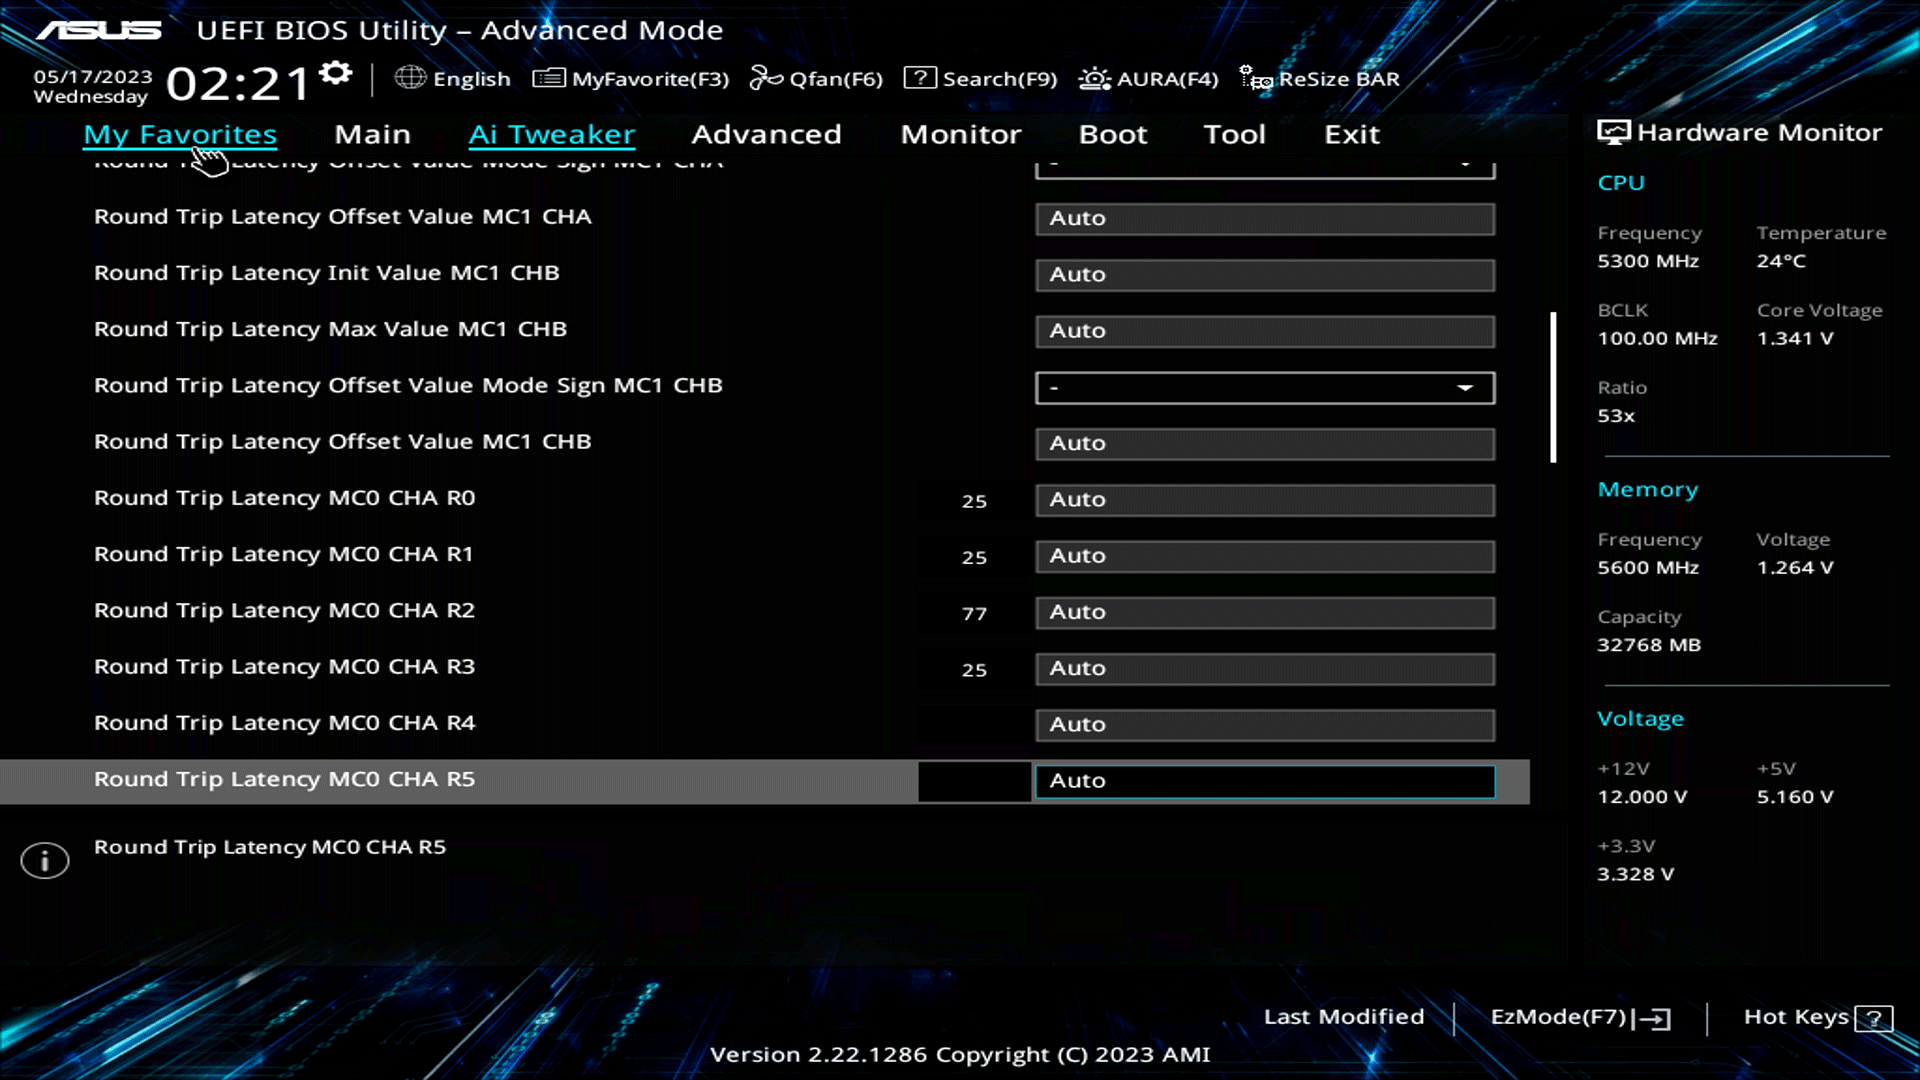Open Auto dropdown for Round Trip Latency Init Value MC1 CHB
Image resolution: width=1920 pixels, height=1080 pixels.
[1264, 275]
